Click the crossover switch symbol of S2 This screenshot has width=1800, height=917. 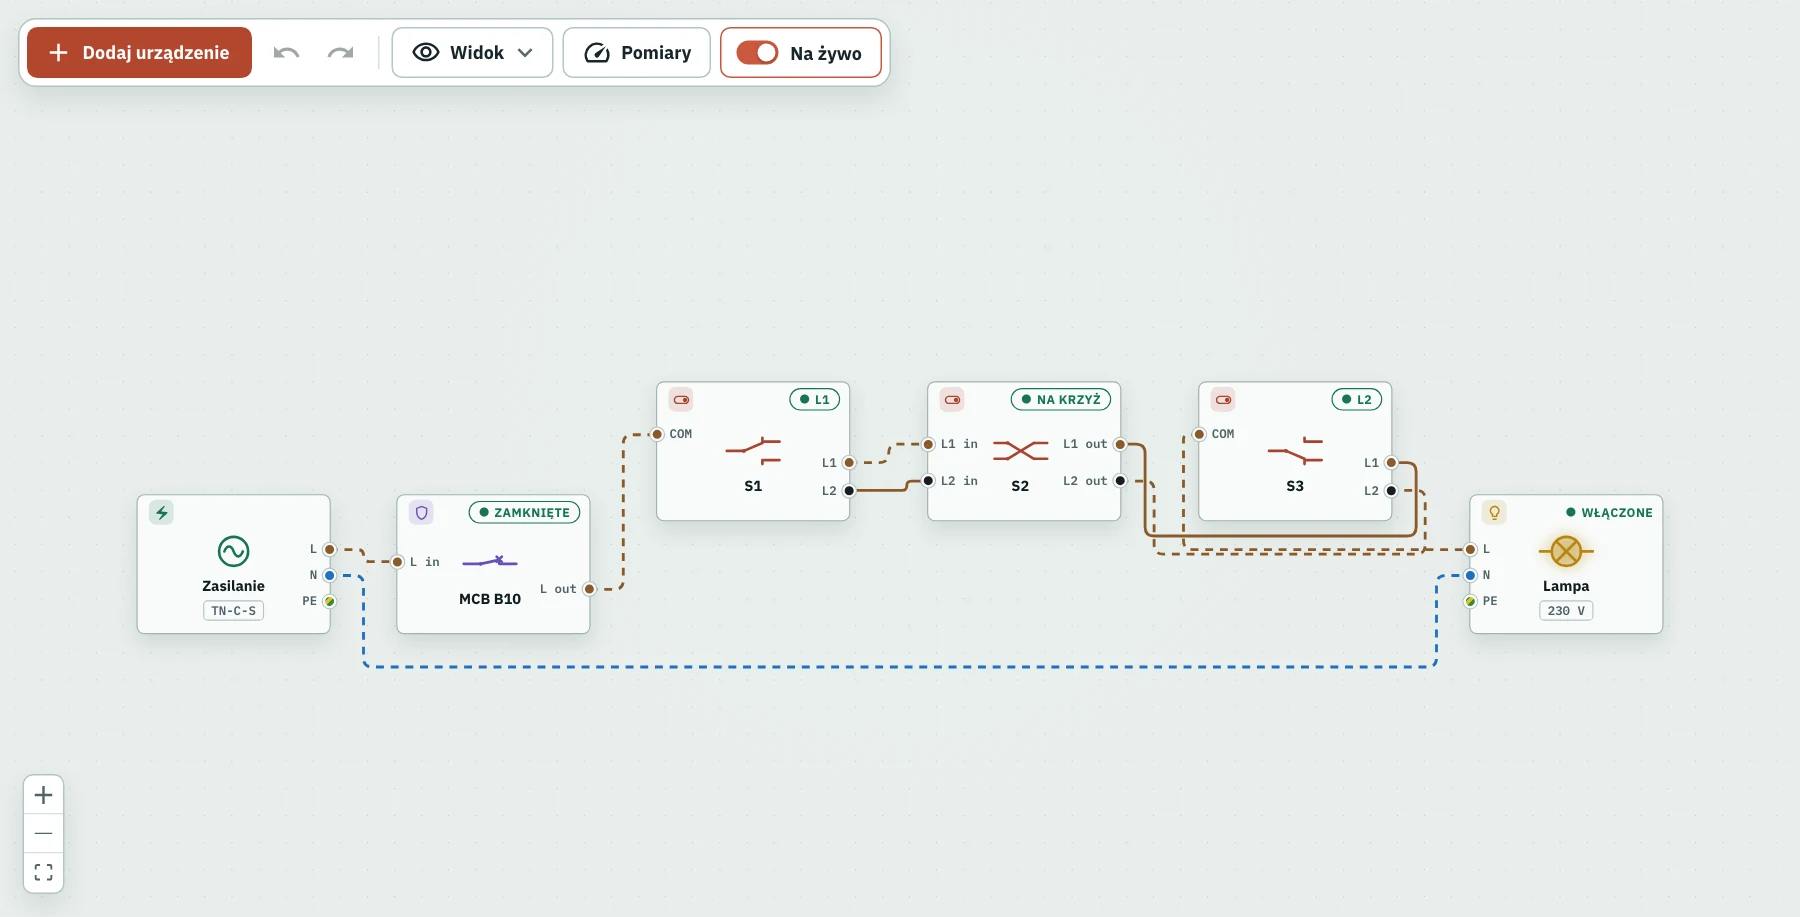1020,451
